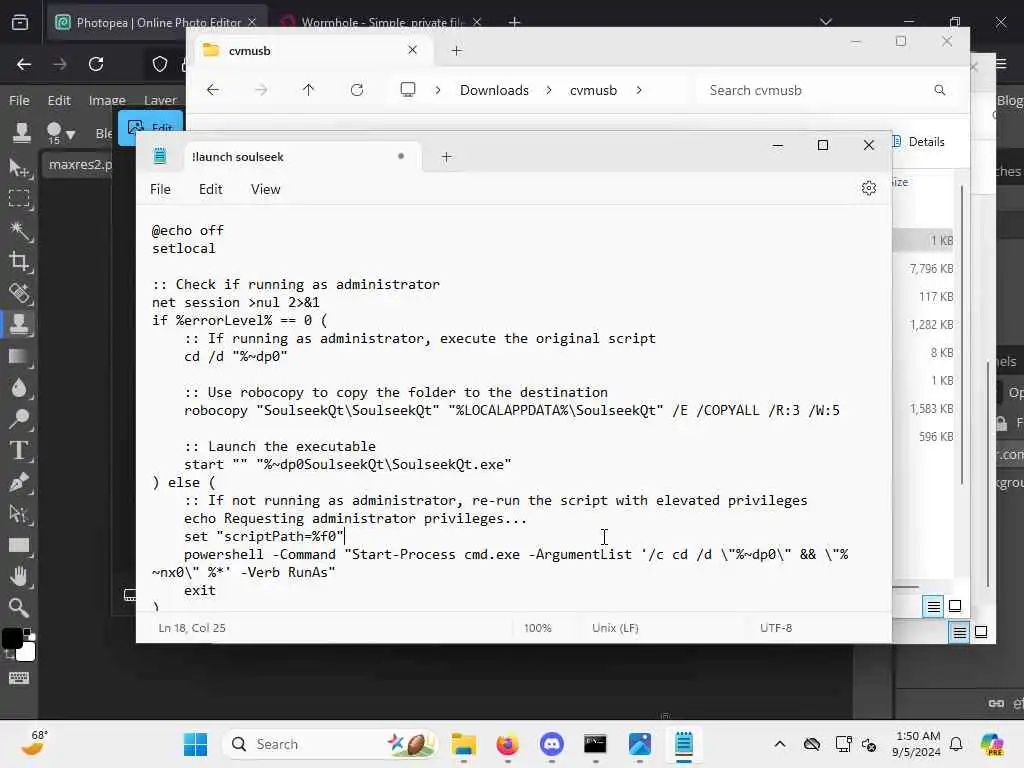Click cvmusb in the Explorer breadcrumb
Screen dimensions: 1024x768
point(593,90)
